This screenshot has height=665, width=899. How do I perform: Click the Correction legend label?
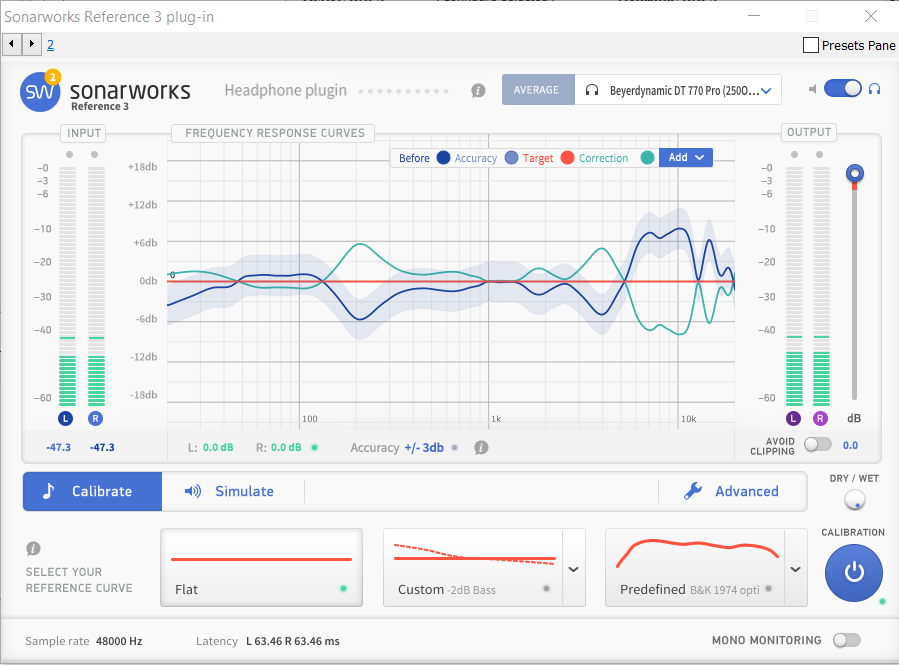point(603,158)
